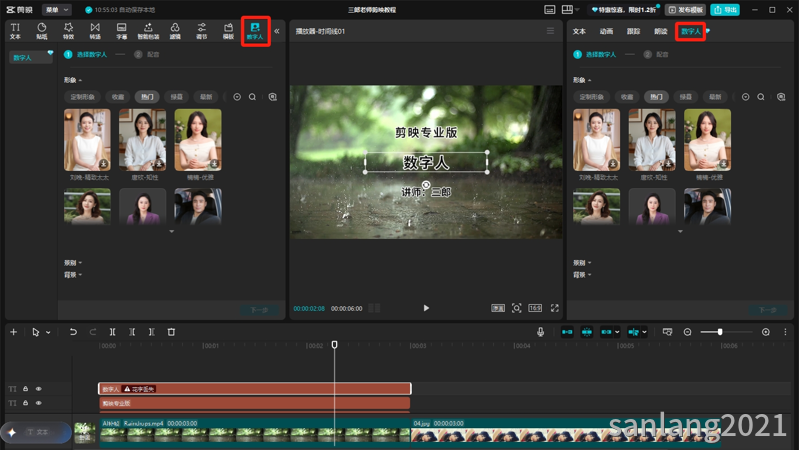Lock the 剪映专业版 text track

coord(25,403)
